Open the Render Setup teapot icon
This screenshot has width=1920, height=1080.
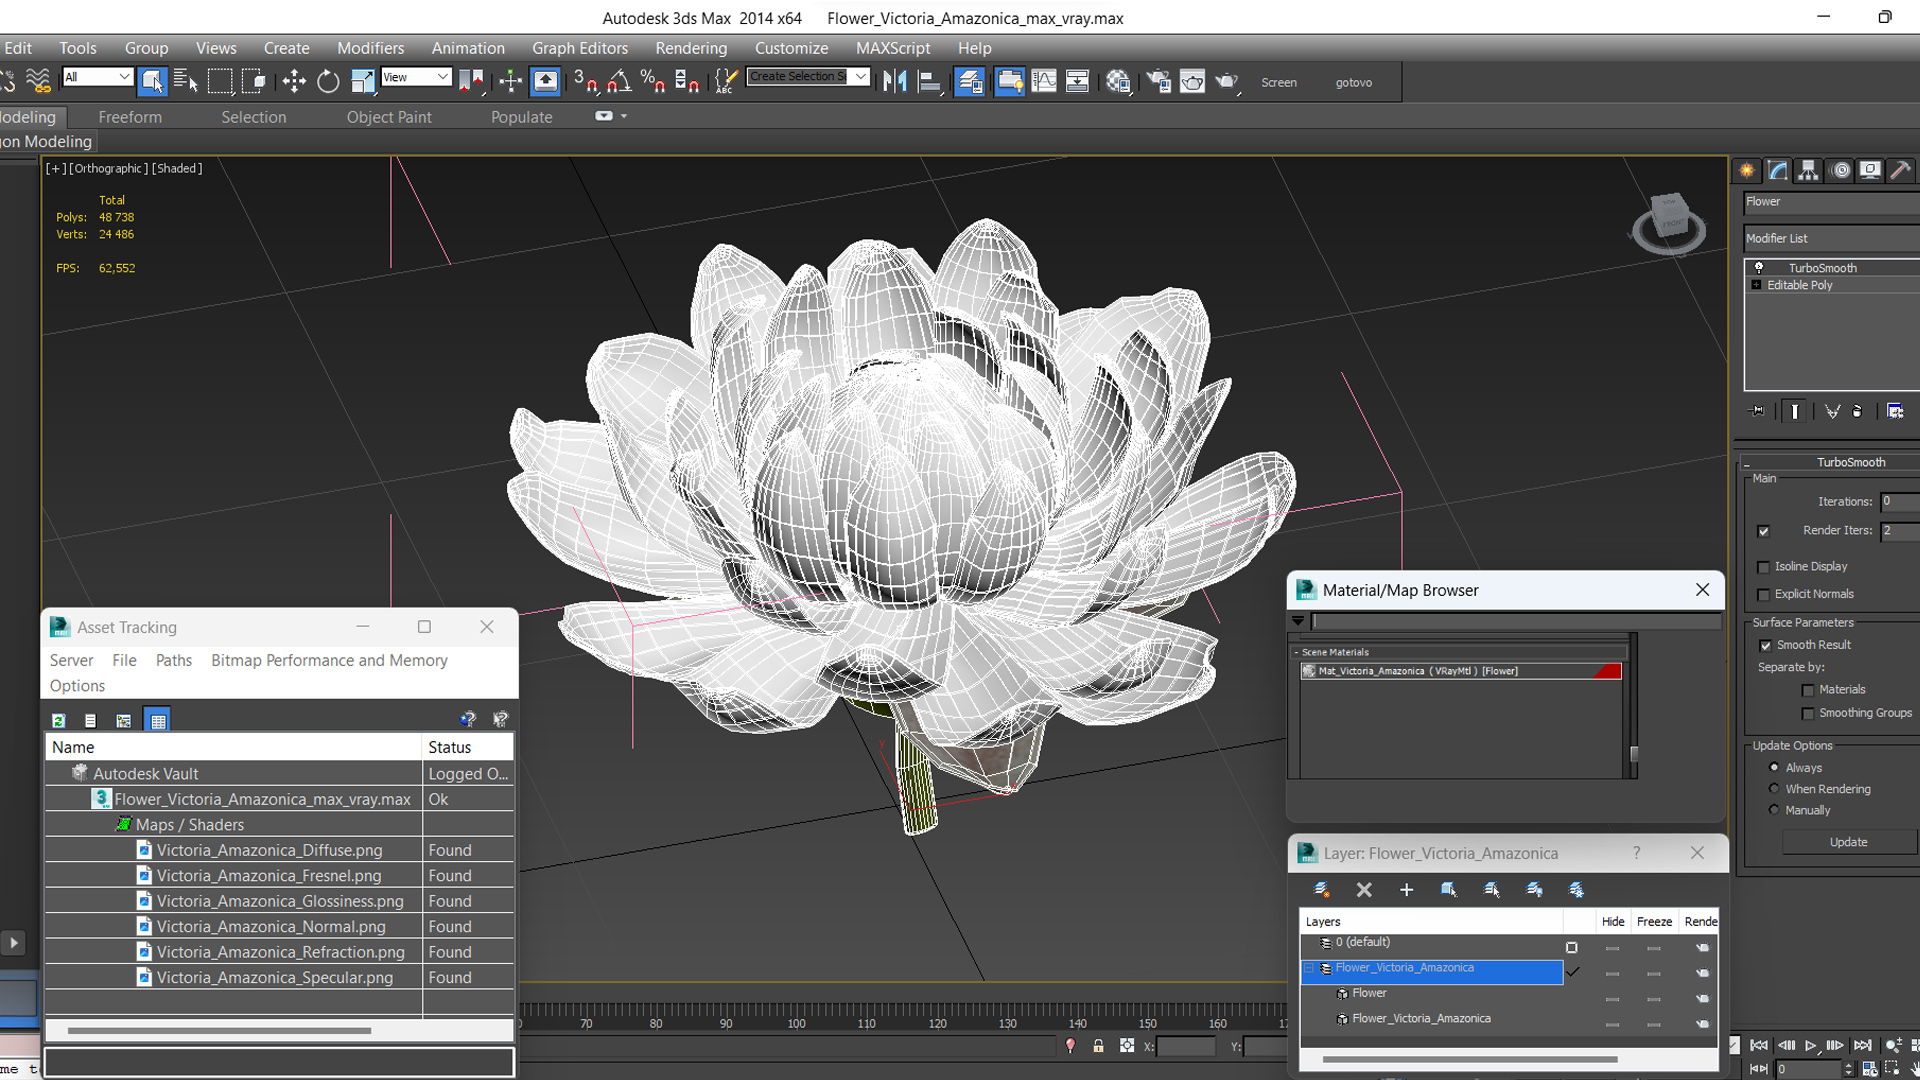click(x=1159, y=82)
